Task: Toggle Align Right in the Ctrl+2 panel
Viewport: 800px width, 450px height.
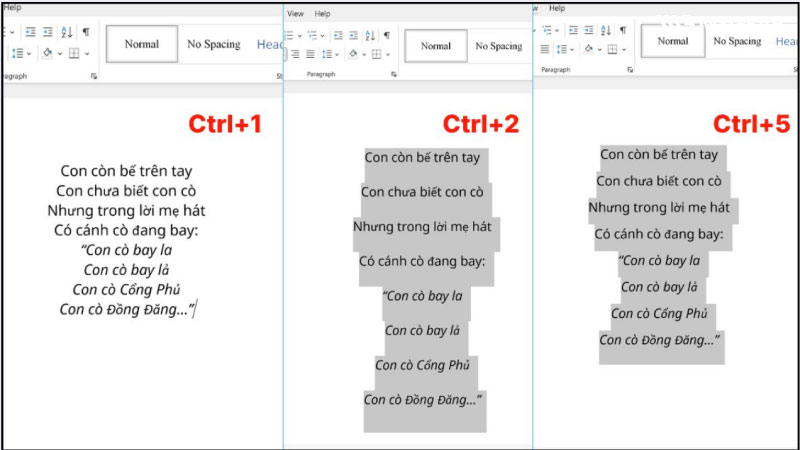Action: point(295,54)
